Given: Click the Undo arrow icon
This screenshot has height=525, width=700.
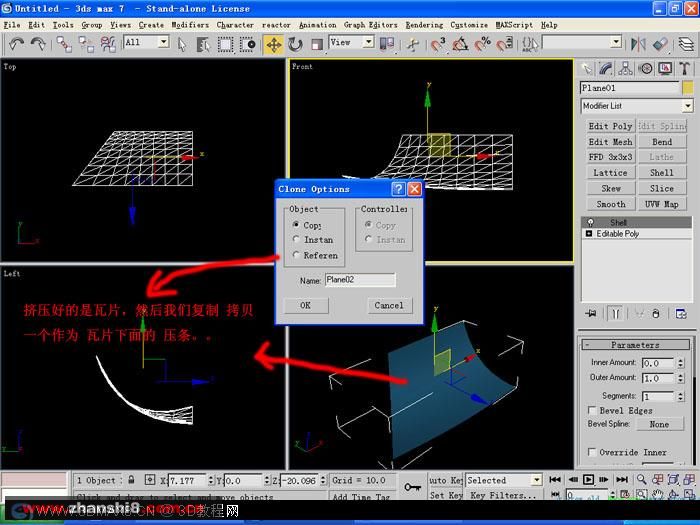Looking at the screenshot, I should click(17, 44).
